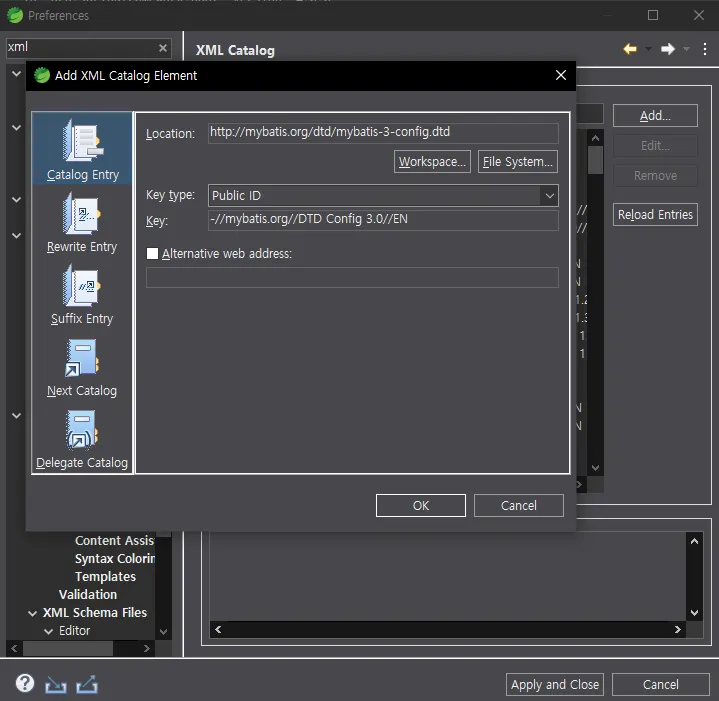Collapse the XML Schema Files tree node
This screenshot has width=719, height=701.
[x=33, y=613]
